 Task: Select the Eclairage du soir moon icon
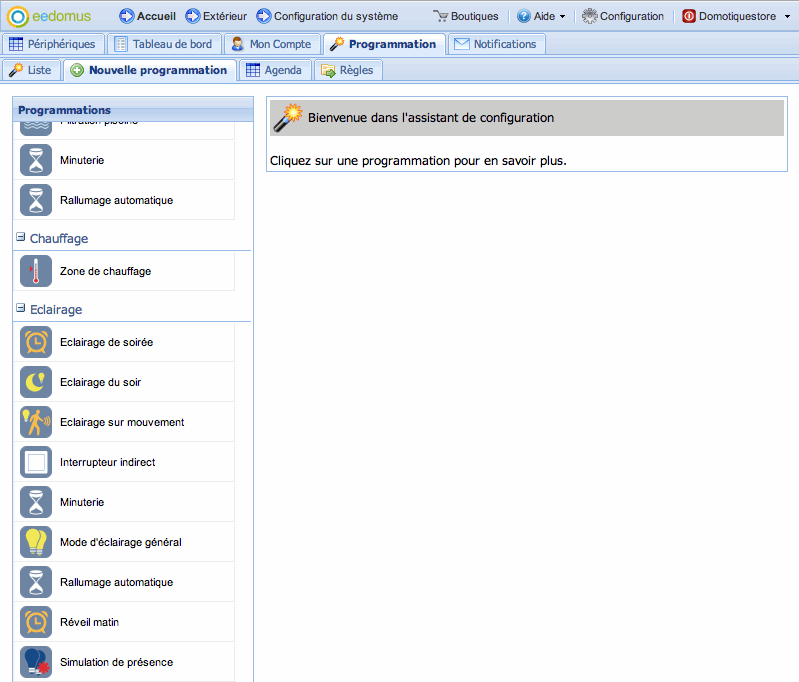(x=36, y=382)
